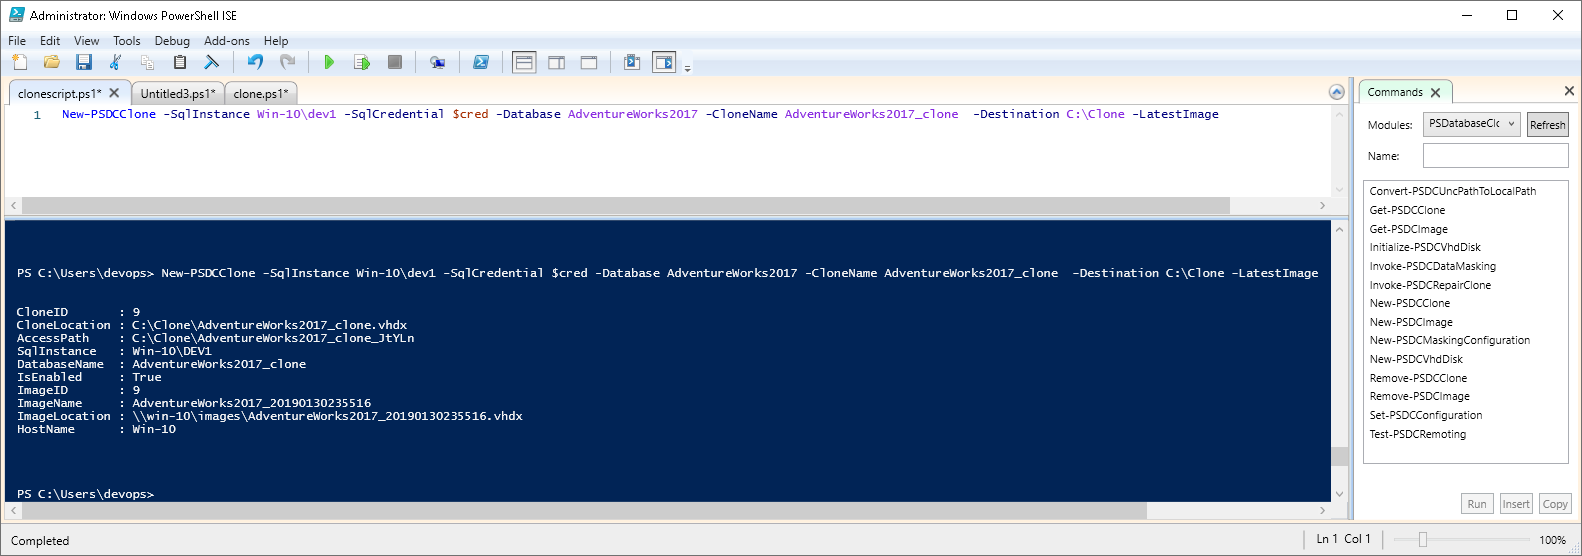The height and width of the screenshot is (556, 1582).
Task: Select Convert-PSDCUncPathToLocalPath in the command list
Action: (1452, 191)
